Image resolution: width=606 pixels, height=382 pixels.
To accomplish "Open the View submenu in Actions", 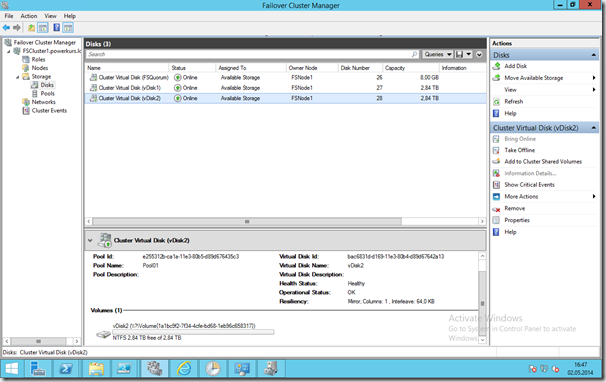I will 510,90.
